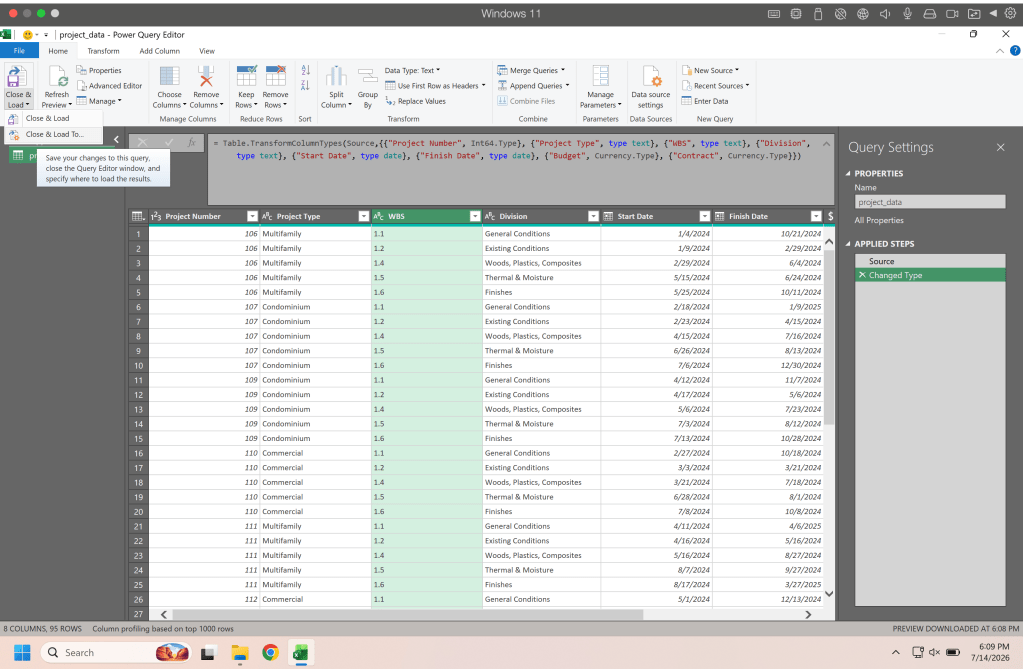The height and width of the screenshot is (669, 1023).
Task: Open File Explorer from the taskbar
Action: pyautogui.click(x=239, y=652)
